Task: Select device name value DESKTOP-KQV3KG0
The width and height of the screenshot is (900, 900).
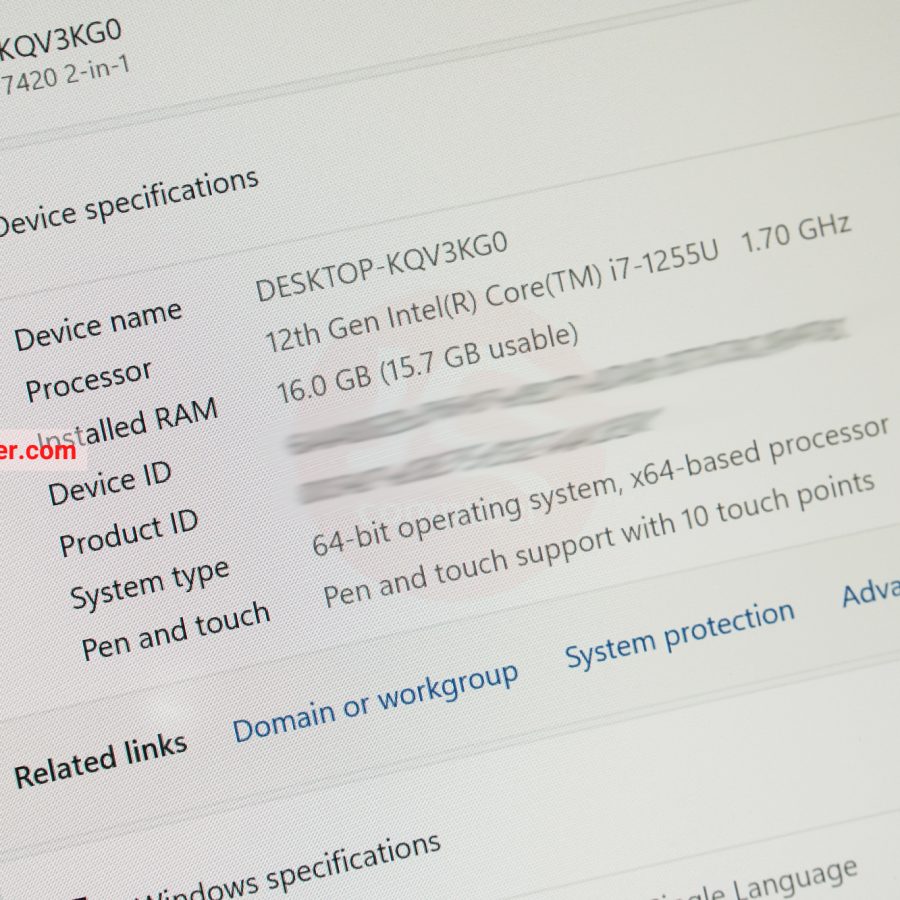Action: pos(382,266)
